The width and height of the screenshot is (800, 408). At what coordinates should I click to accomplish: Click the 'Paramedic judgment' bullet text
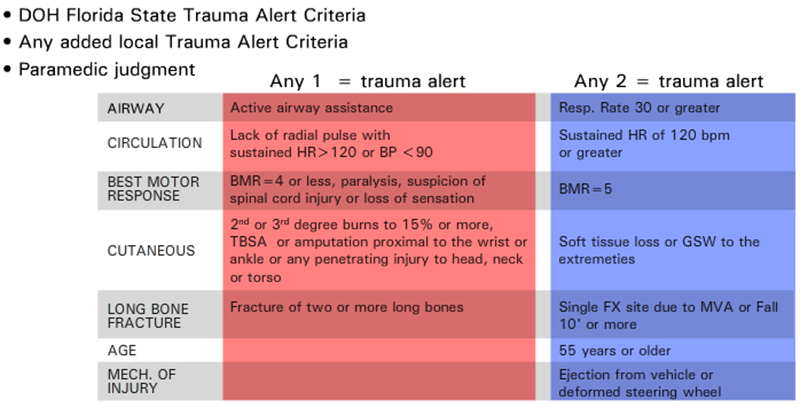point(106,70)
